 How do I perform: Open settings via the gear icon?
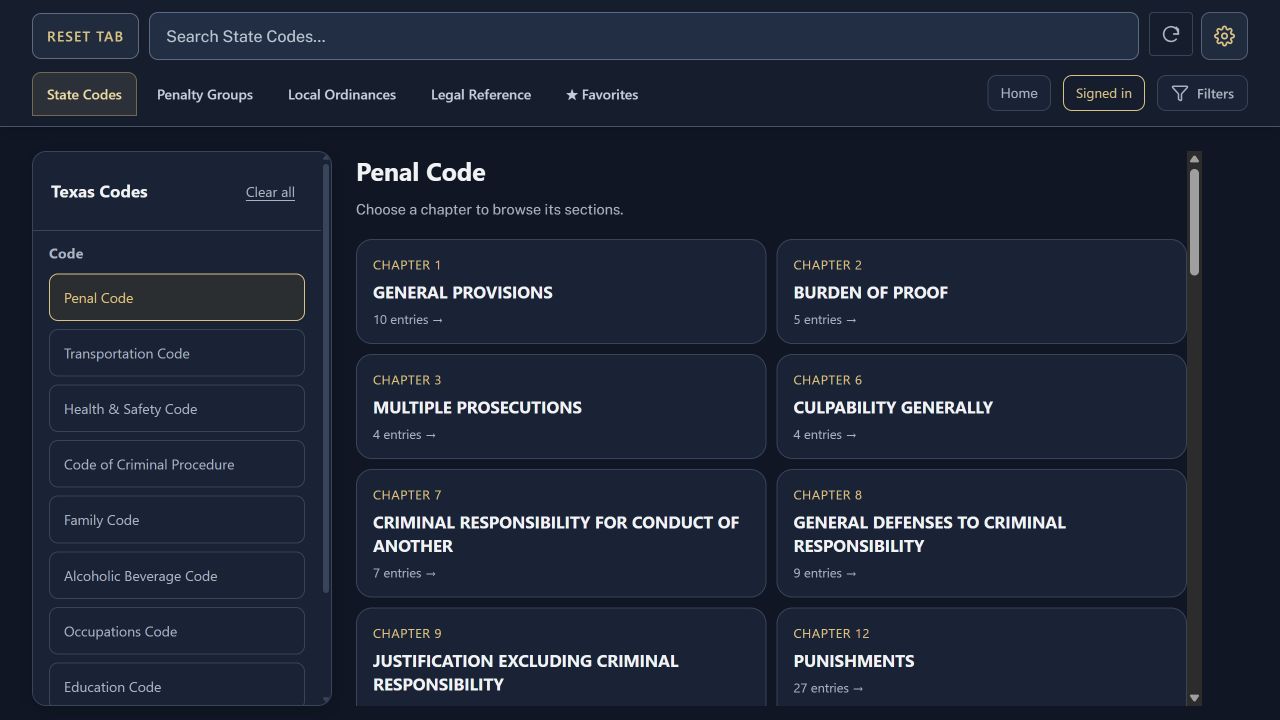point(1224,36)
